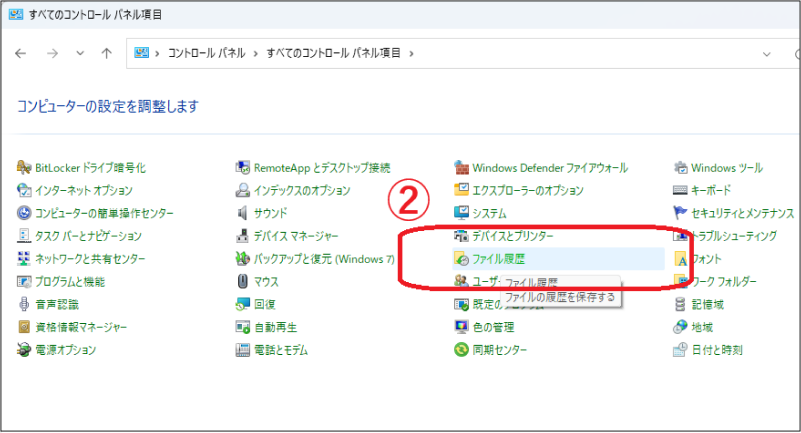Click the キーボード link text
Screen dimensions: 801x433
[x=711, y=190]
